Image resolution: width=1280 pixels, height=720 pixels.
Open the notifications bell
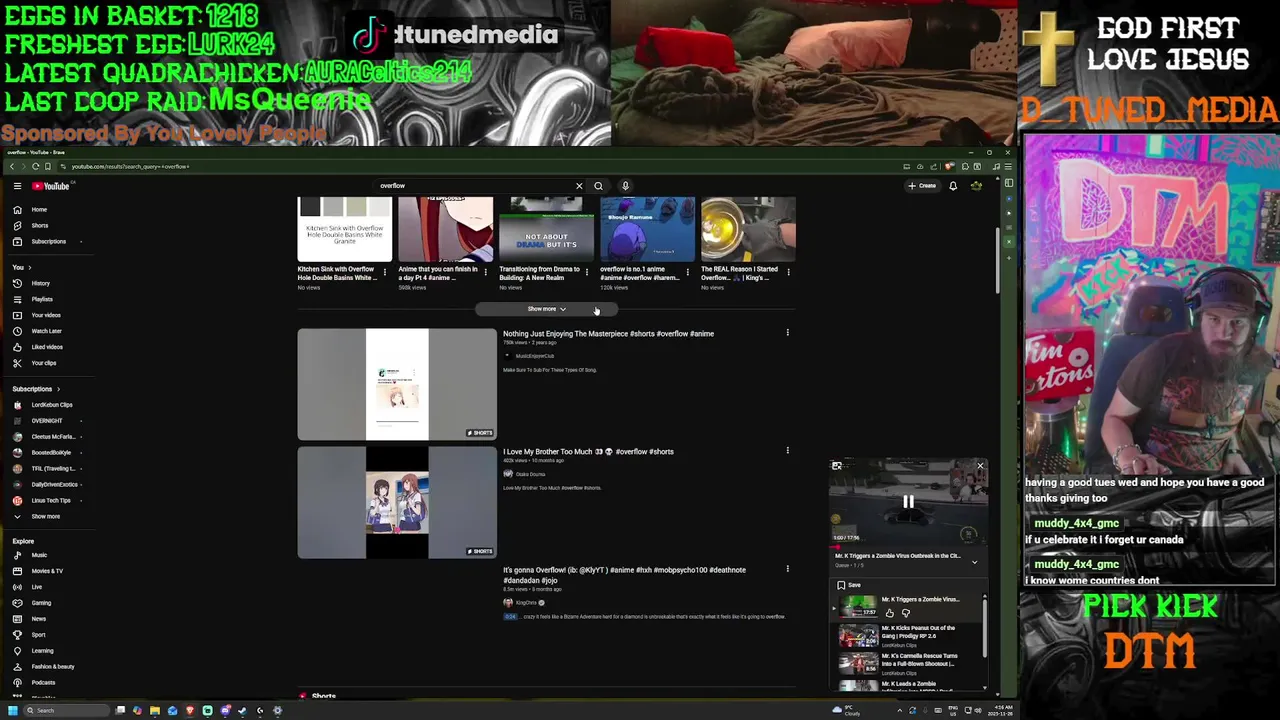[953, 186]
